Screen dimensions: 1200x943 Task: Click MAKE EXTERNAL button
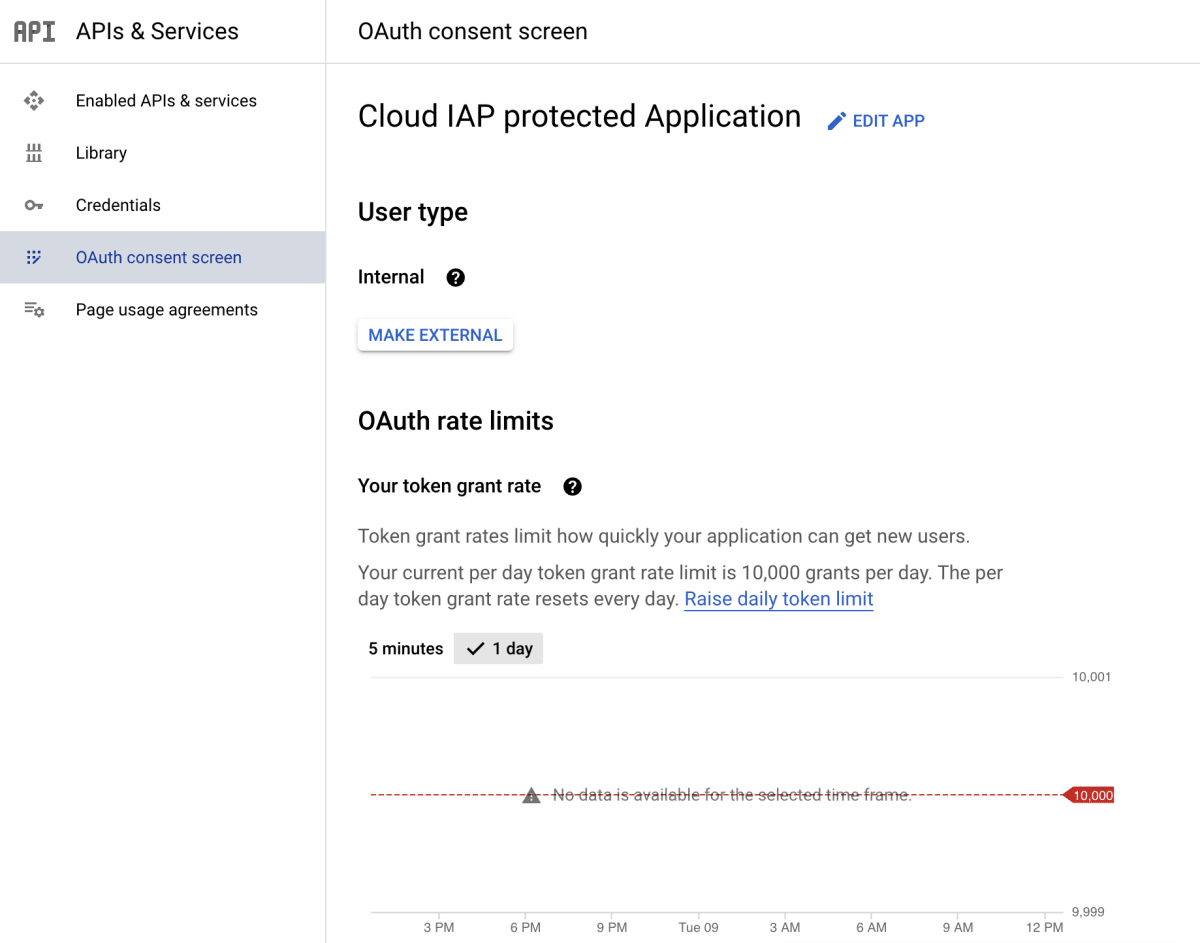point(435,335)
